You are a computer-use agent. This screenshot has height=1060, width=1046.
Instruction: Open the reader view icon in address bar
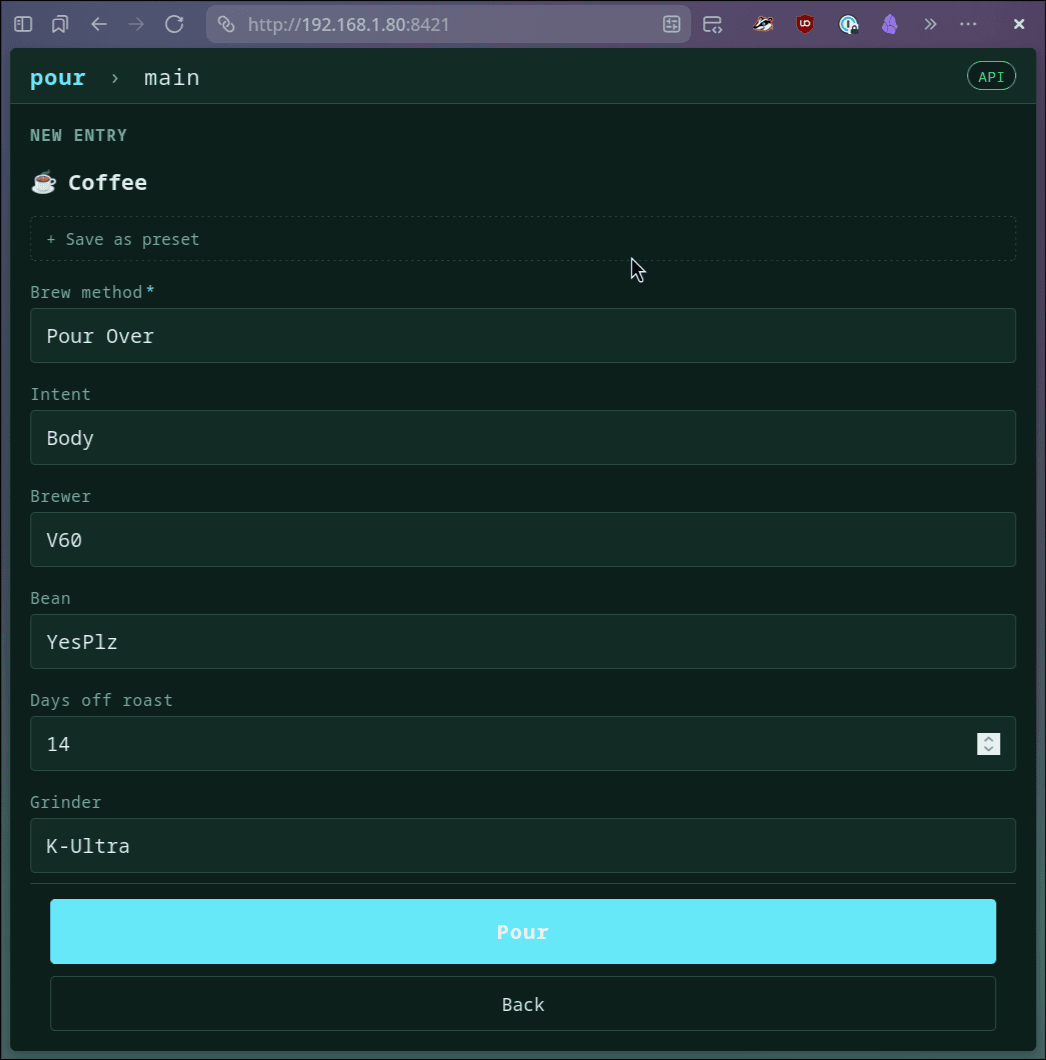pos(671,24)
